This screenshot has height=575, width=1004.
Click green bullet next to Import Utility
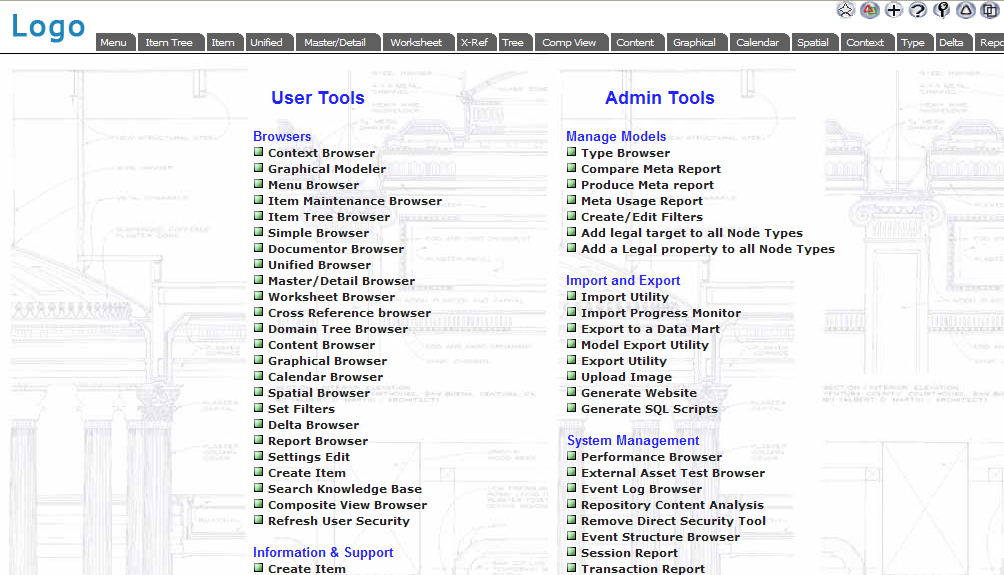point(572,296)
